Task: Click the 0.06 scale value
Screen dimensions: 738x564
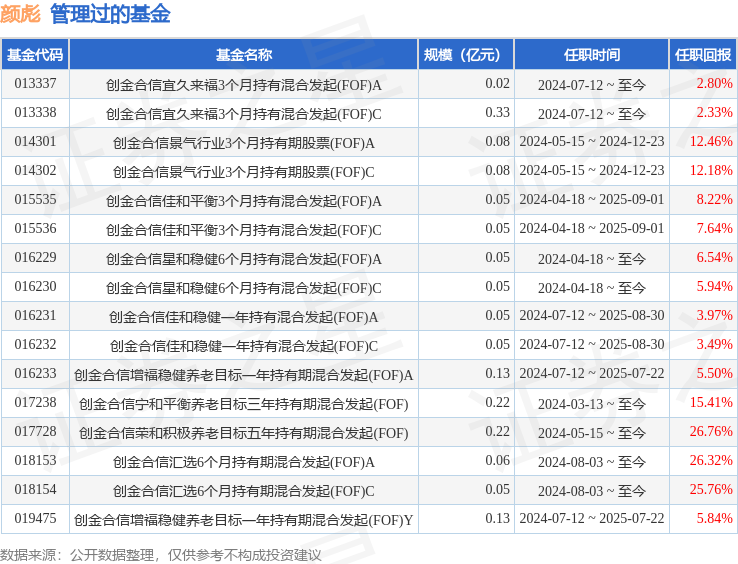Action: pos(497,460)
